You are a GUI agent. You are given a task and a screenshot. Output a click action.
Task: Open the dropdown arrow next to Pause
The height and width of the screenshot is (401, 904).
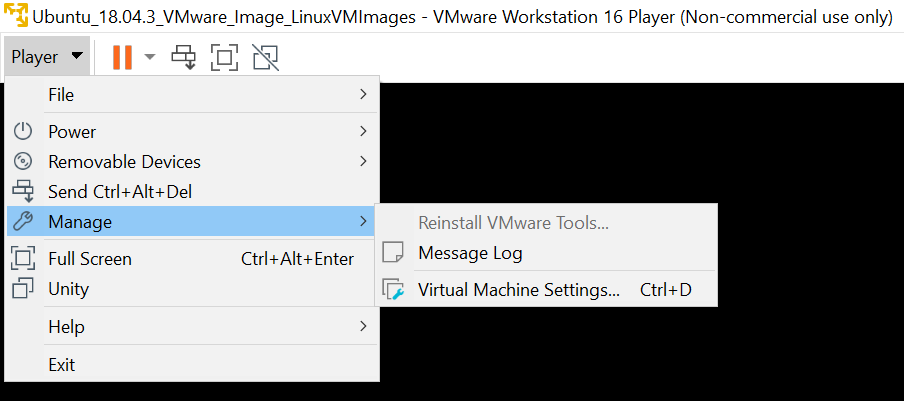coord(150,57)
